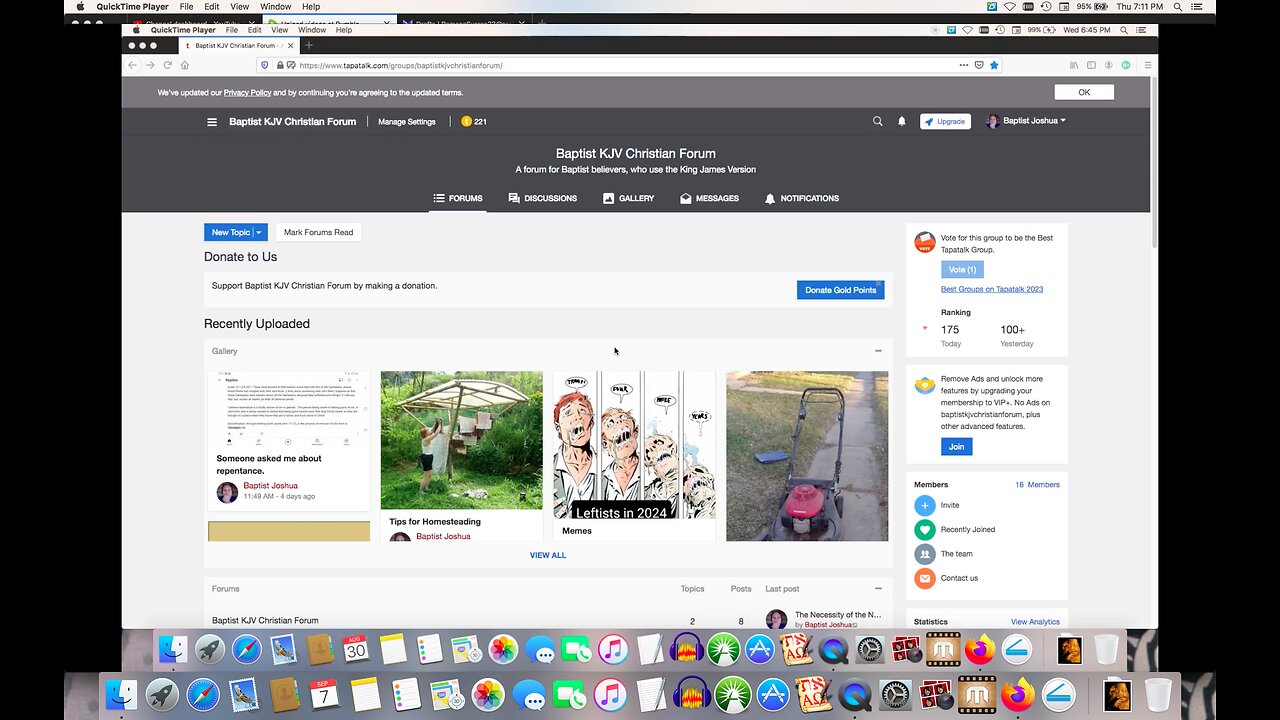Open Trash in the outer desktop Dock
The height and width of the screenshot is (720, 1280).
[x=1157, y=694]
